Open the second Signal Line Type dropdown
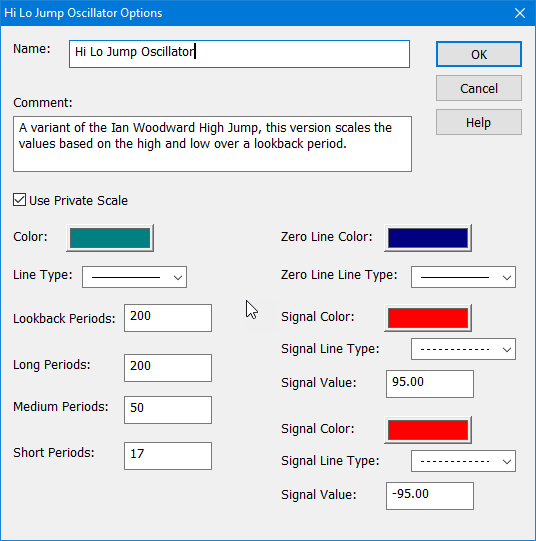Screen dimensions: 536x541 (x=463, y=461)
